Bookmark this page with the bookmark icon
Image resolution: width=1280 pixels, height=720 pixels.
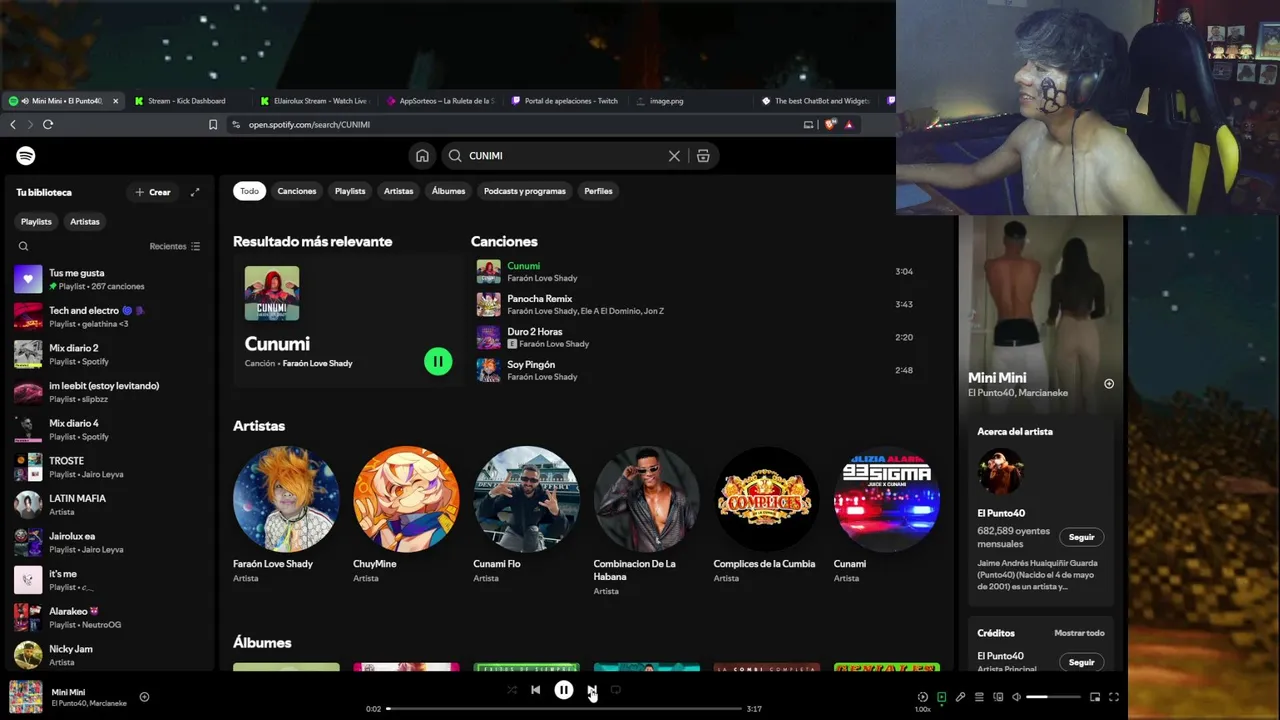[212, 124]
